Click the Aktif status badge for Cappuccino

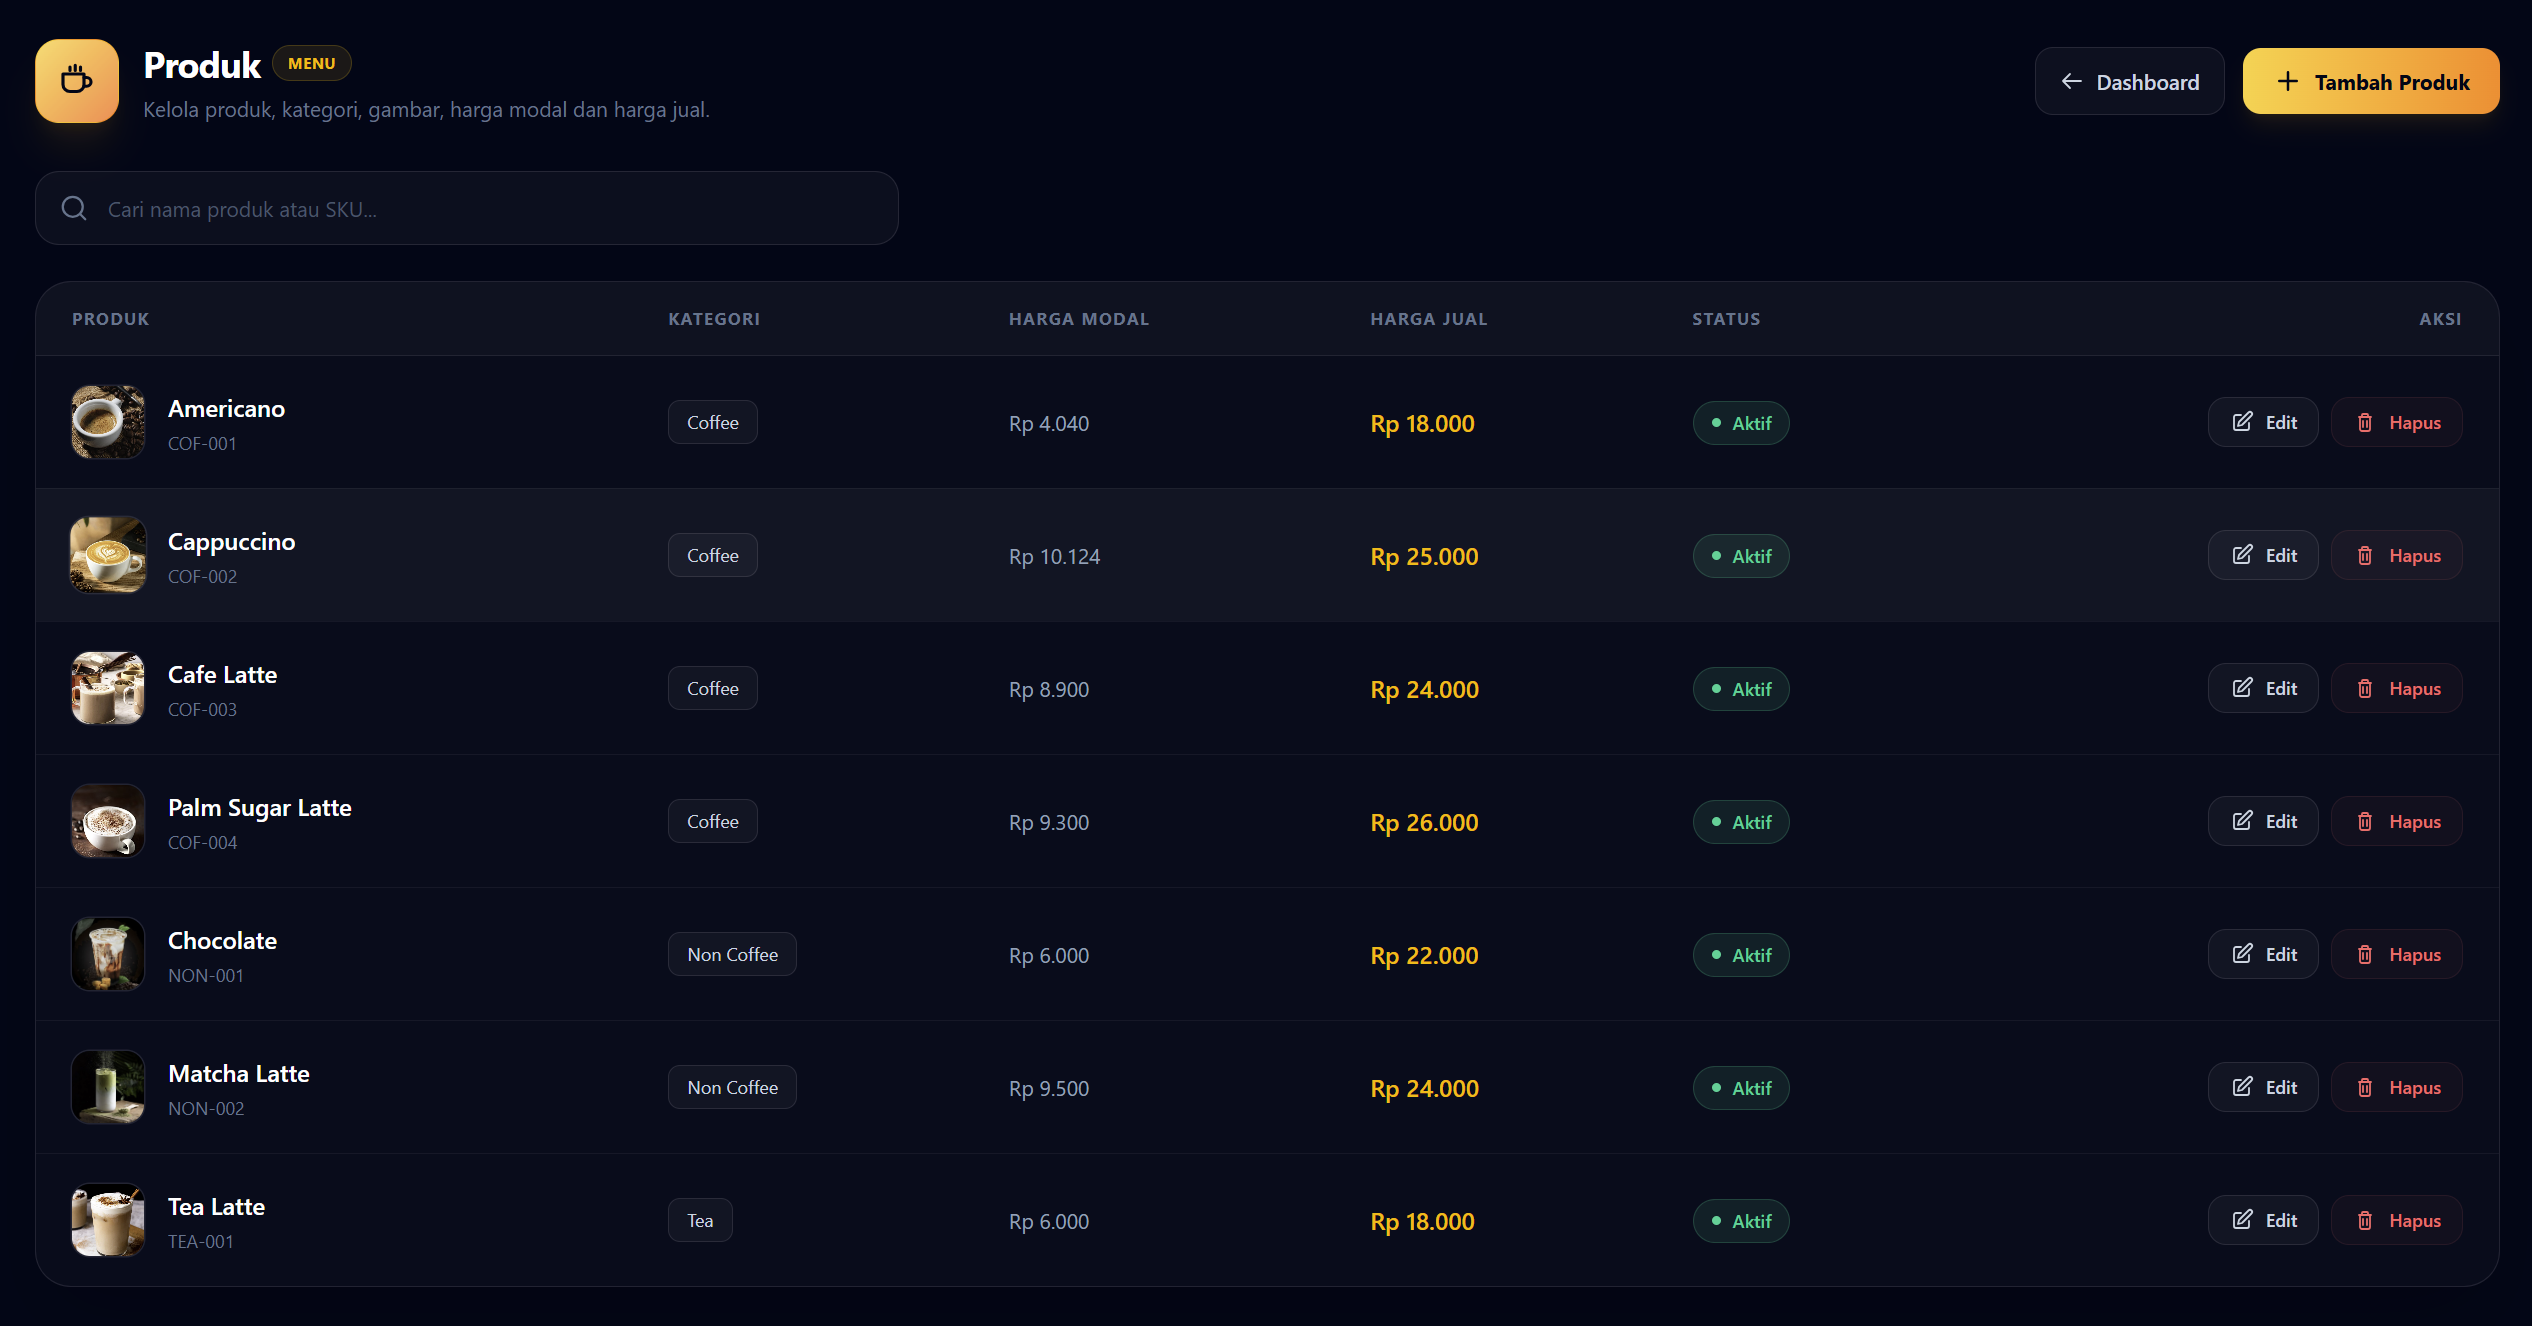point(1741,556)
